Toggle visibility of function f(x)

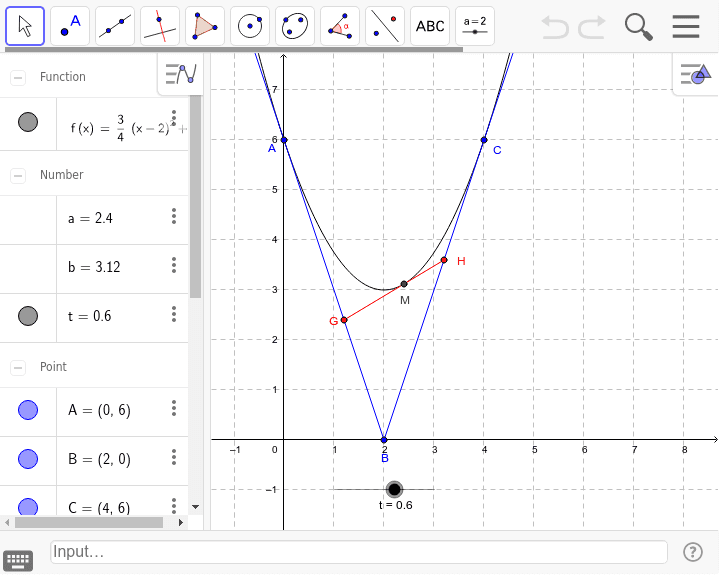[28, 122]
